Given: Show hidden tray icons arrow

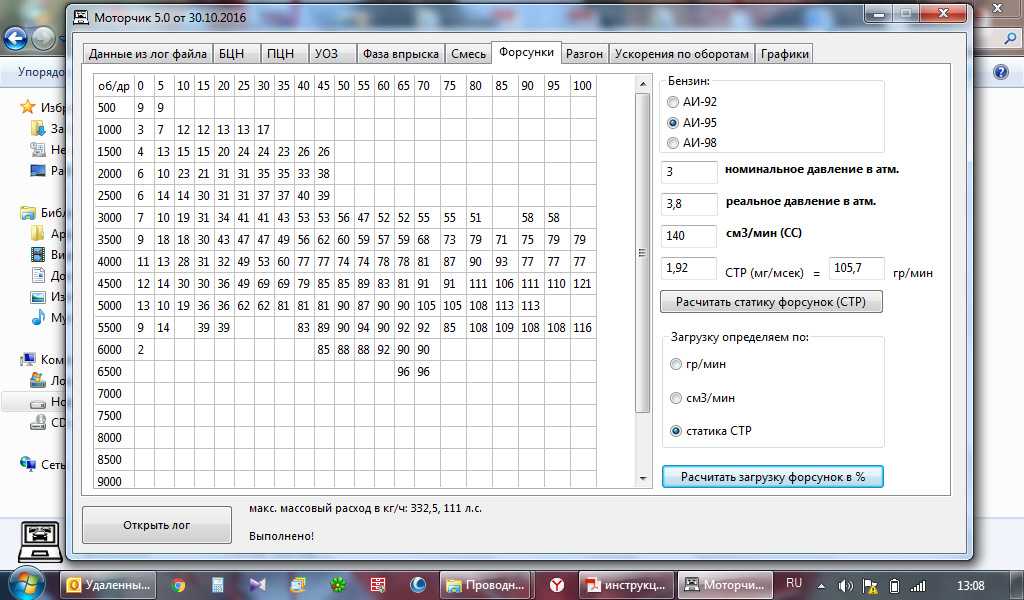Looking at the screenshot, I should (x=821, y=586).
